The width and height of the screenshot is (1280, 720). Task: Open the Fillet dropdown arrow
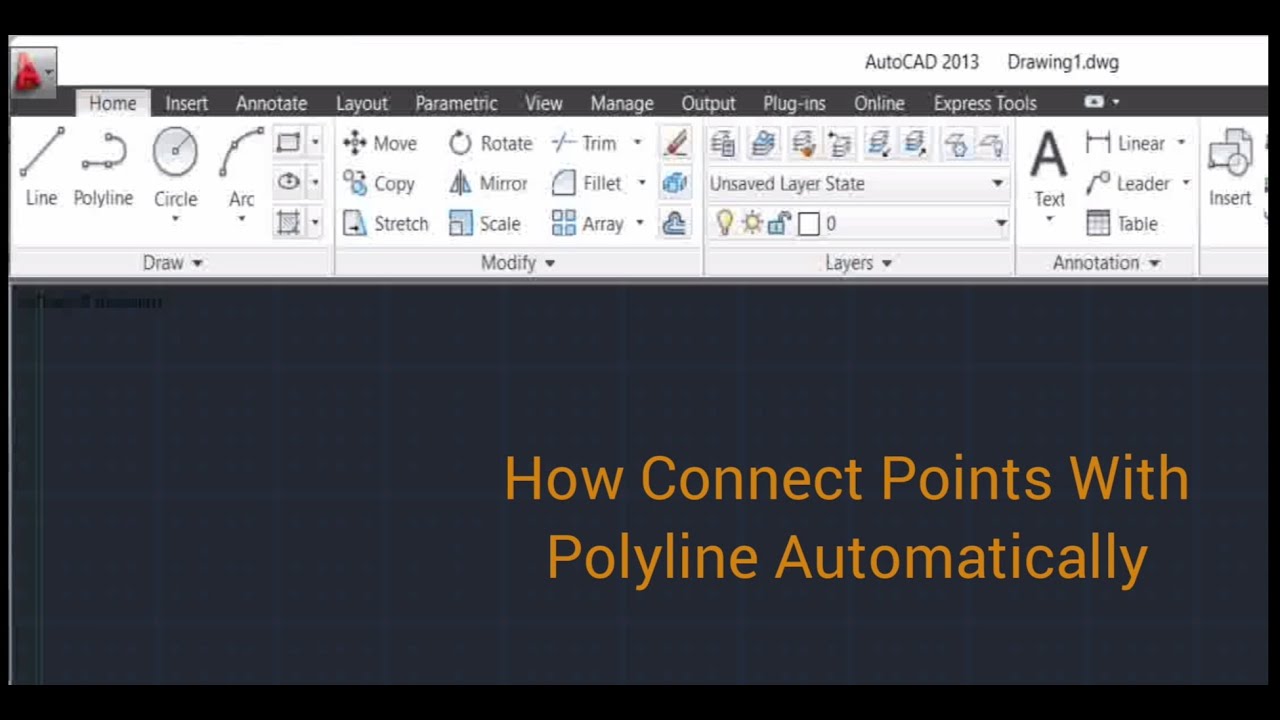click(x=641, y=183)
